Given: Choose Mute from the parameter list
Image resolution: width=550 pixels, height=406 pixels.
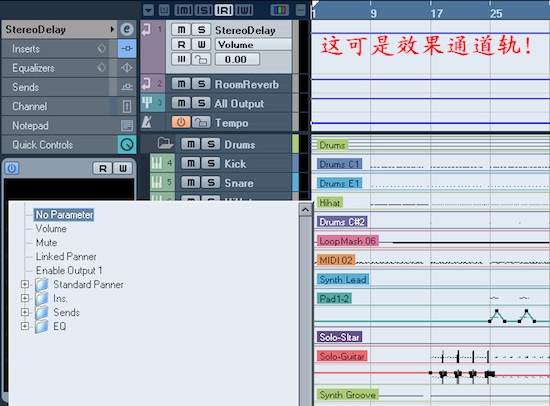Looking at the screenshot, I should pyautogui.click(x=46, y=242).
